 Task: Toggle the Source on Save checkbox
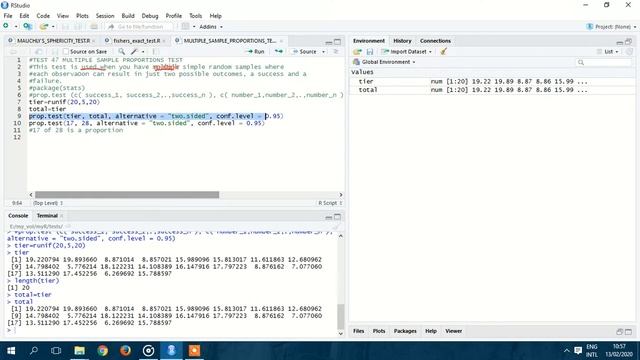[x=65, y=52]
